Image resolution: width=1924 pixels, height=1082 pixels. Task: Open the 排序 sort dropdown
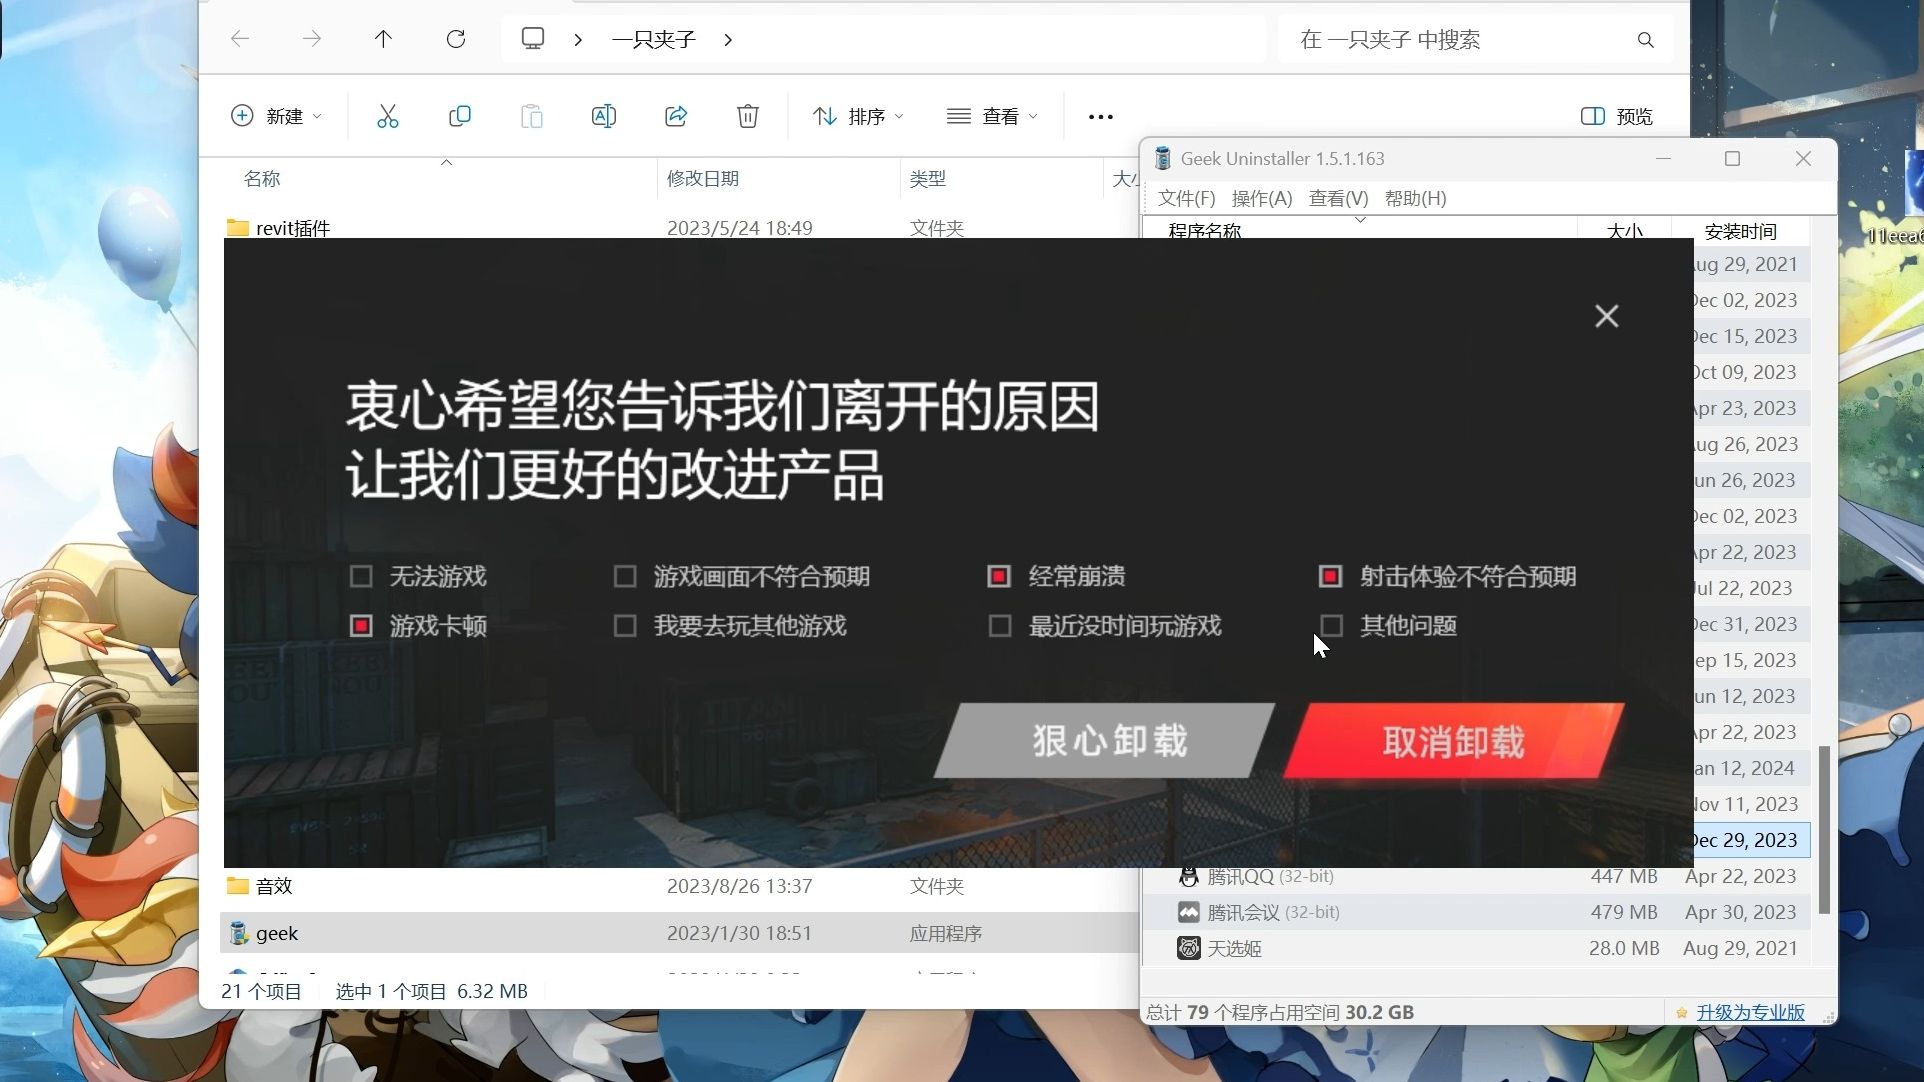858,116
